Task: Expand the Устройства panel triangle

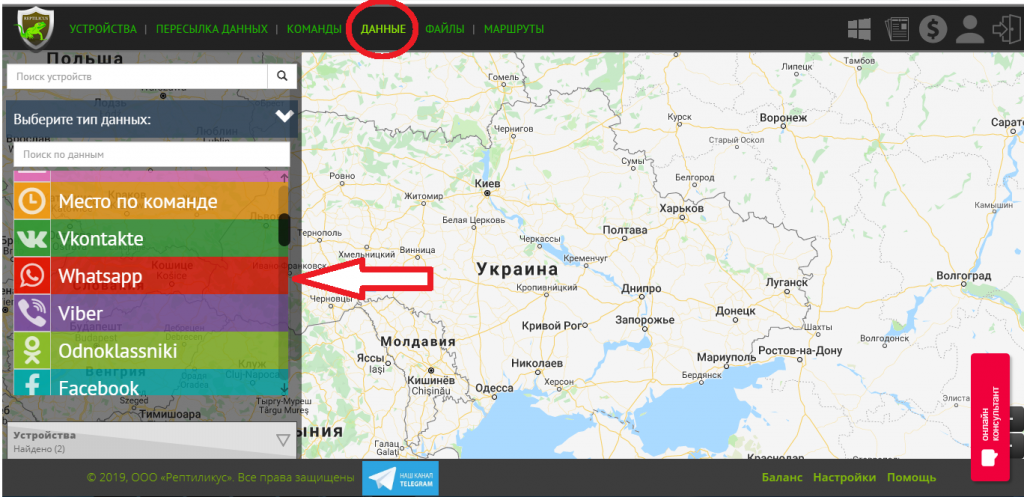Action: click(x=283, y=440)
